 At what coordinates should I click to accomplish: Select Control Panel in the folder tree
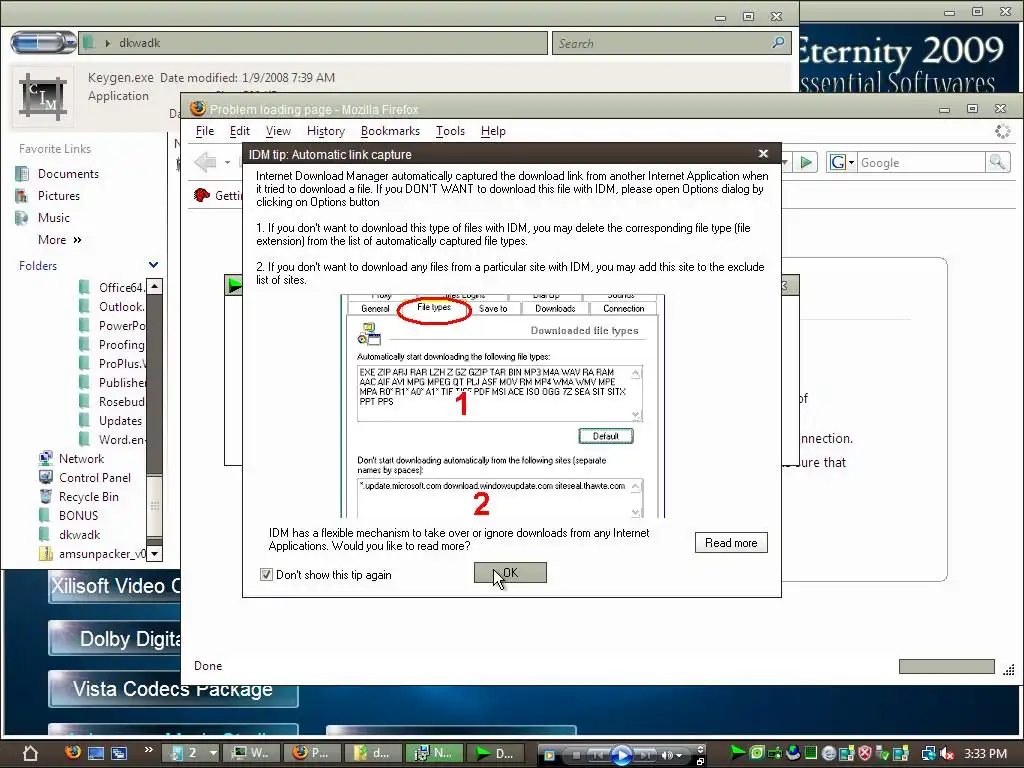(86, 477)
